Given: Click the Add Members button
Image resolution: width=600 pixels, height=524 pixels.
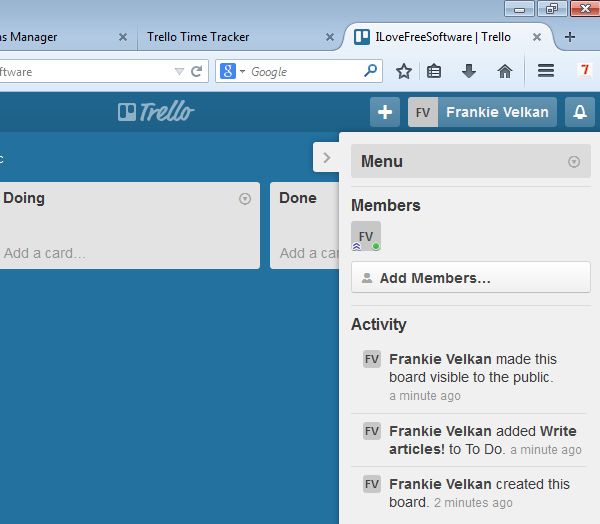Looking at the screenshot, I should [471, 278].
